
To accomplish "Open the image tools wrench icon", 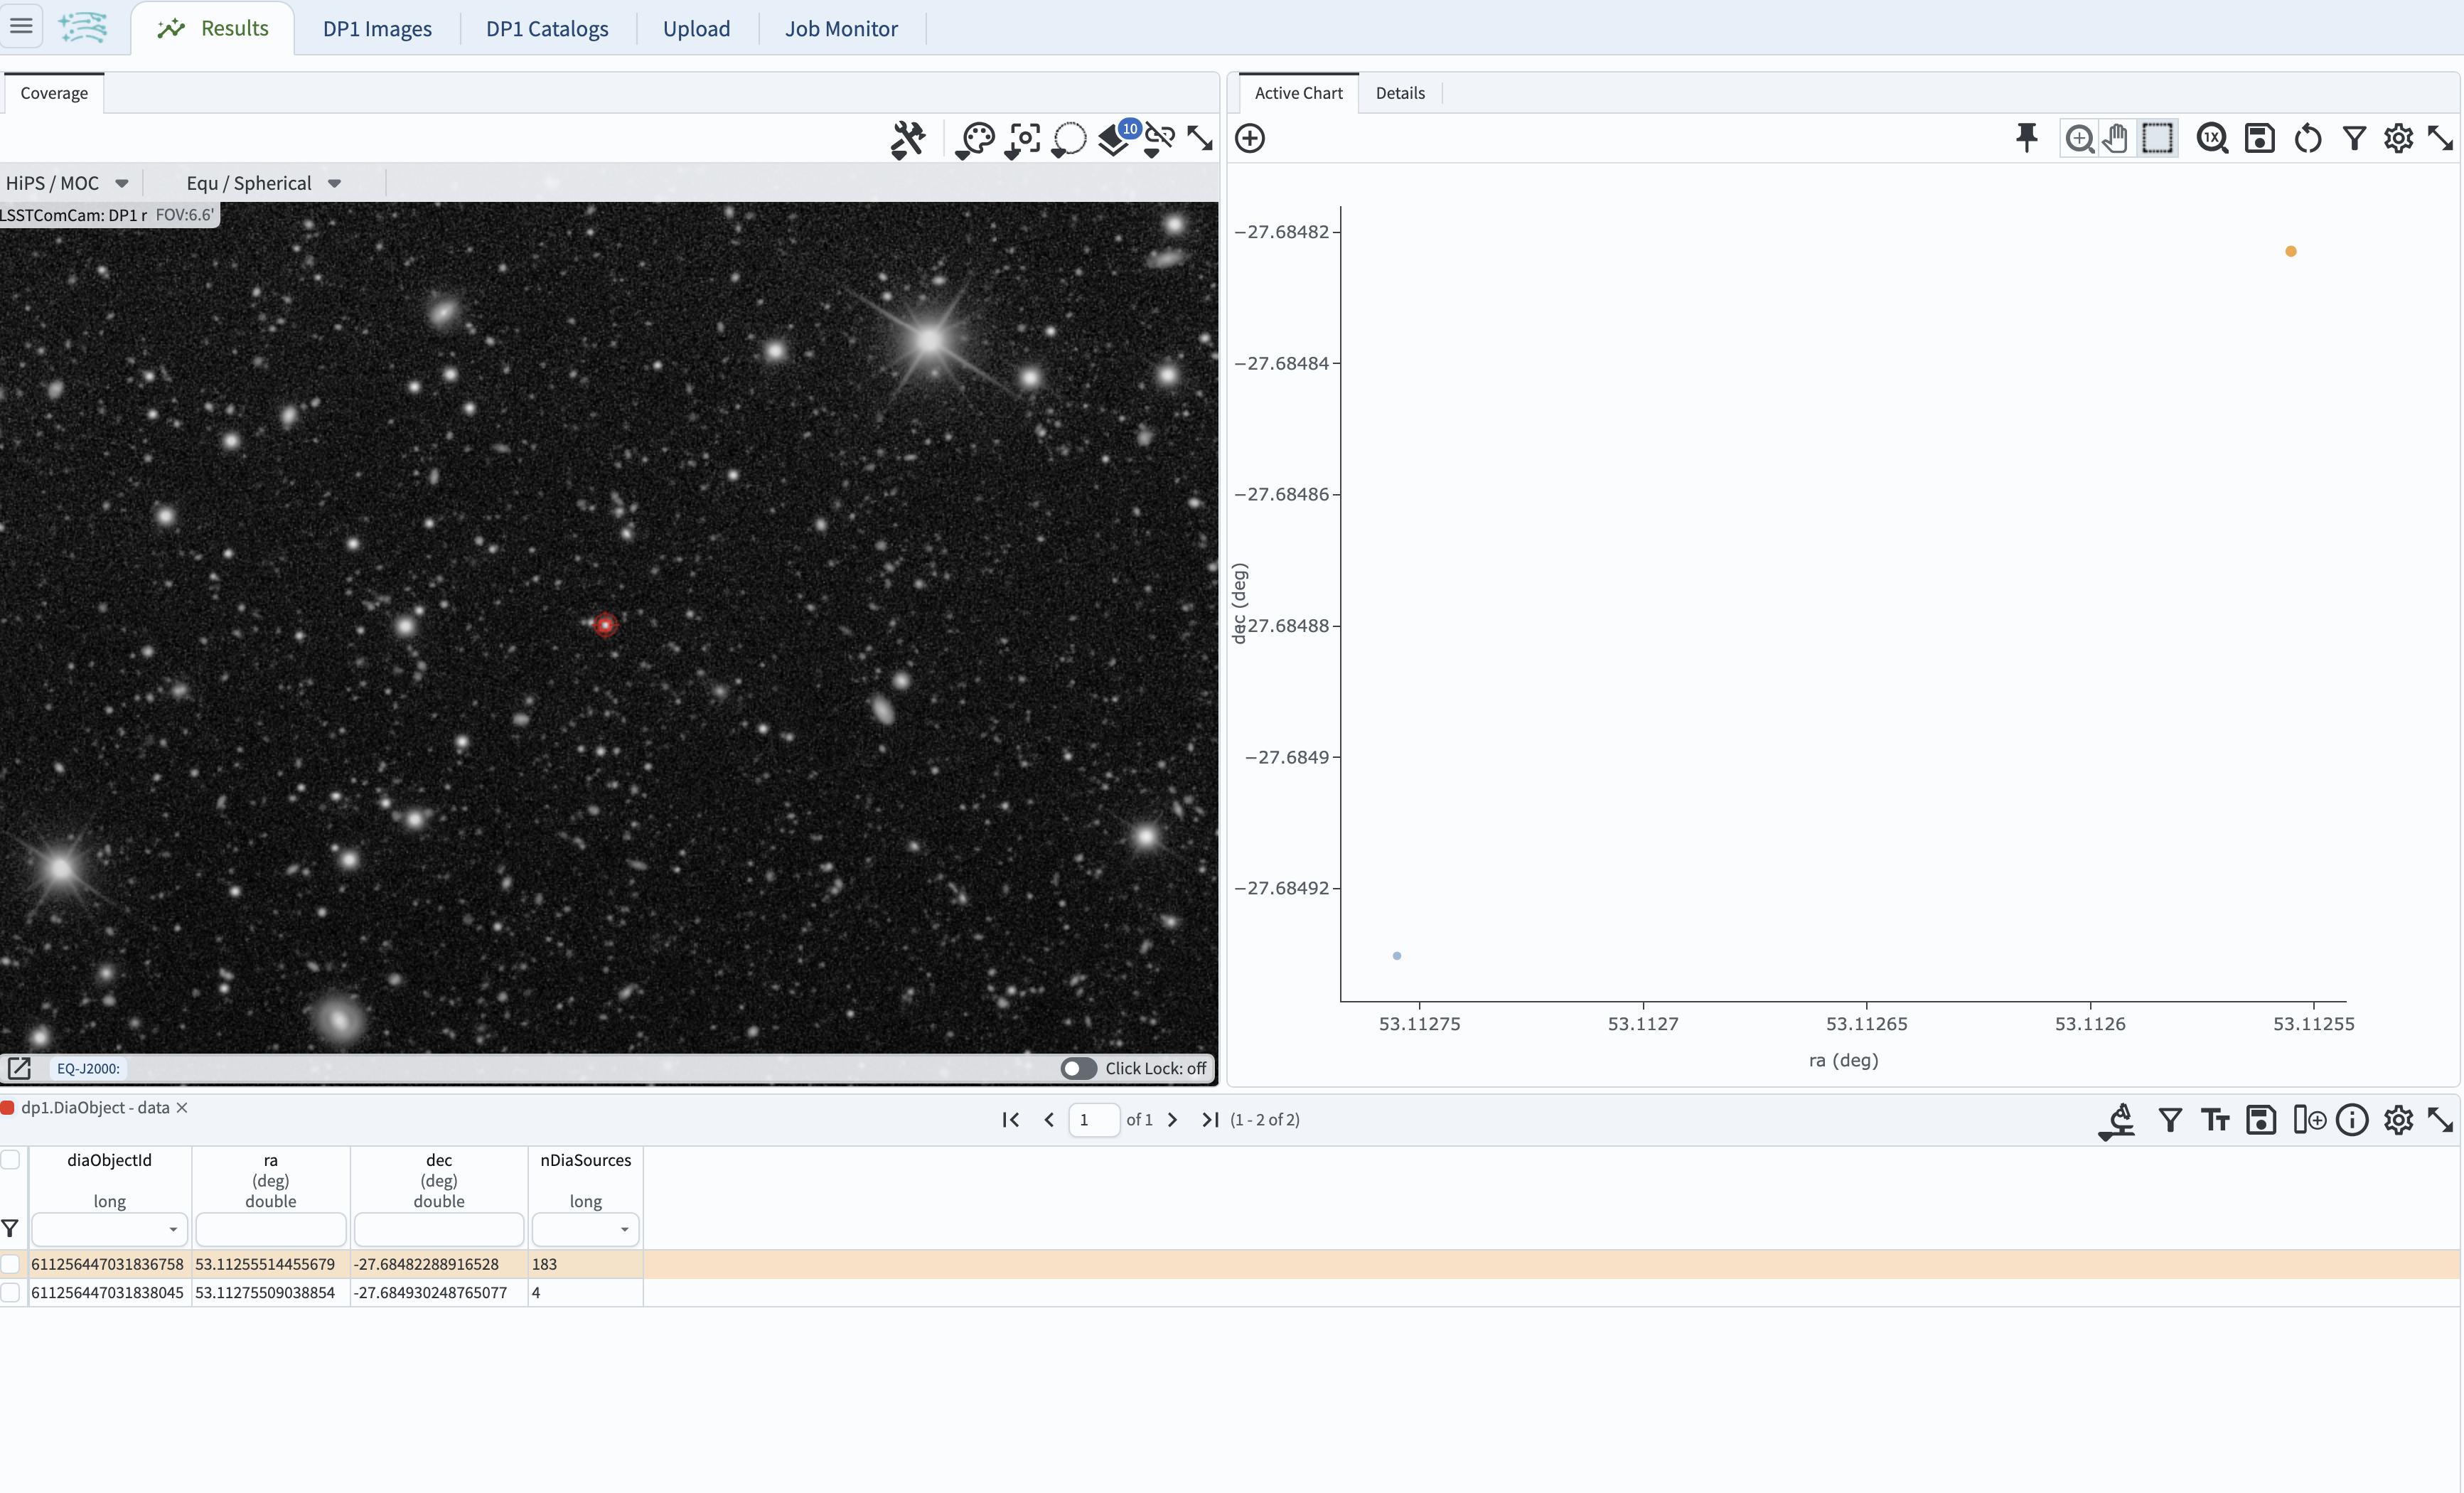I will pos(907,139).
